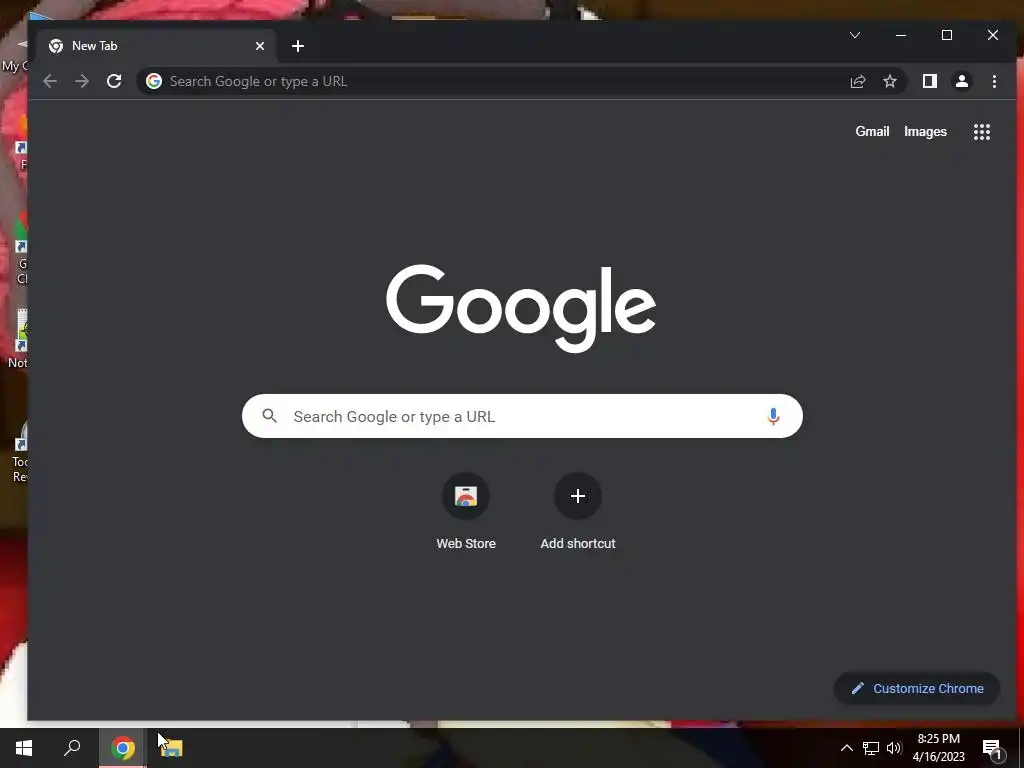Minimize the Chrome window
The width and height of the screenshot is (1024, 768).
tap(901, 35)
